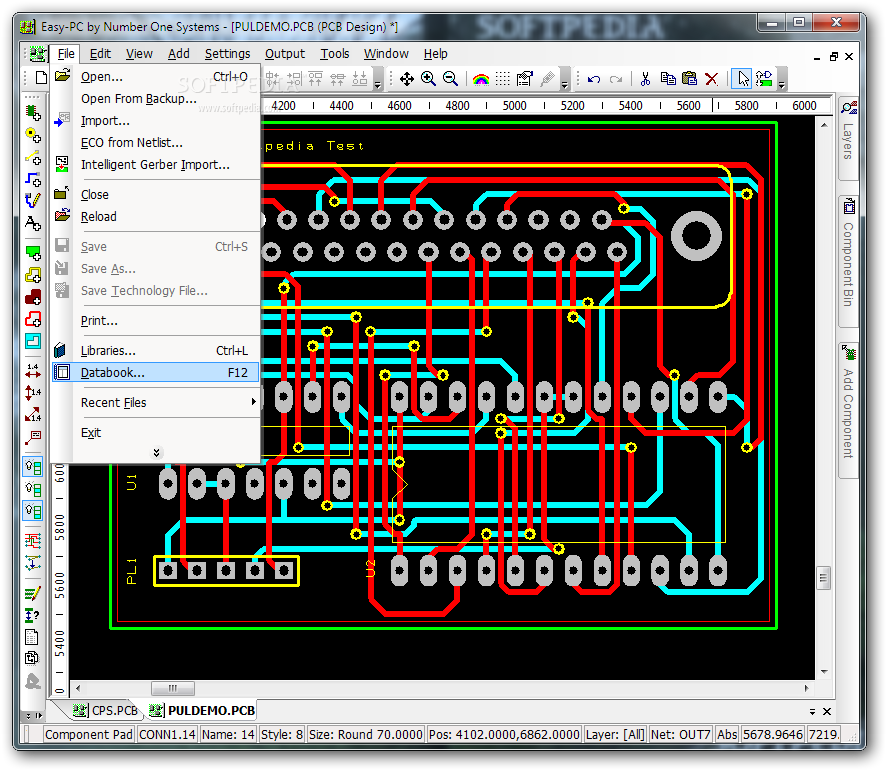This screenshot has height=771, width=887.
Task: Open the Tools menu
Action: tap(335, 54)
